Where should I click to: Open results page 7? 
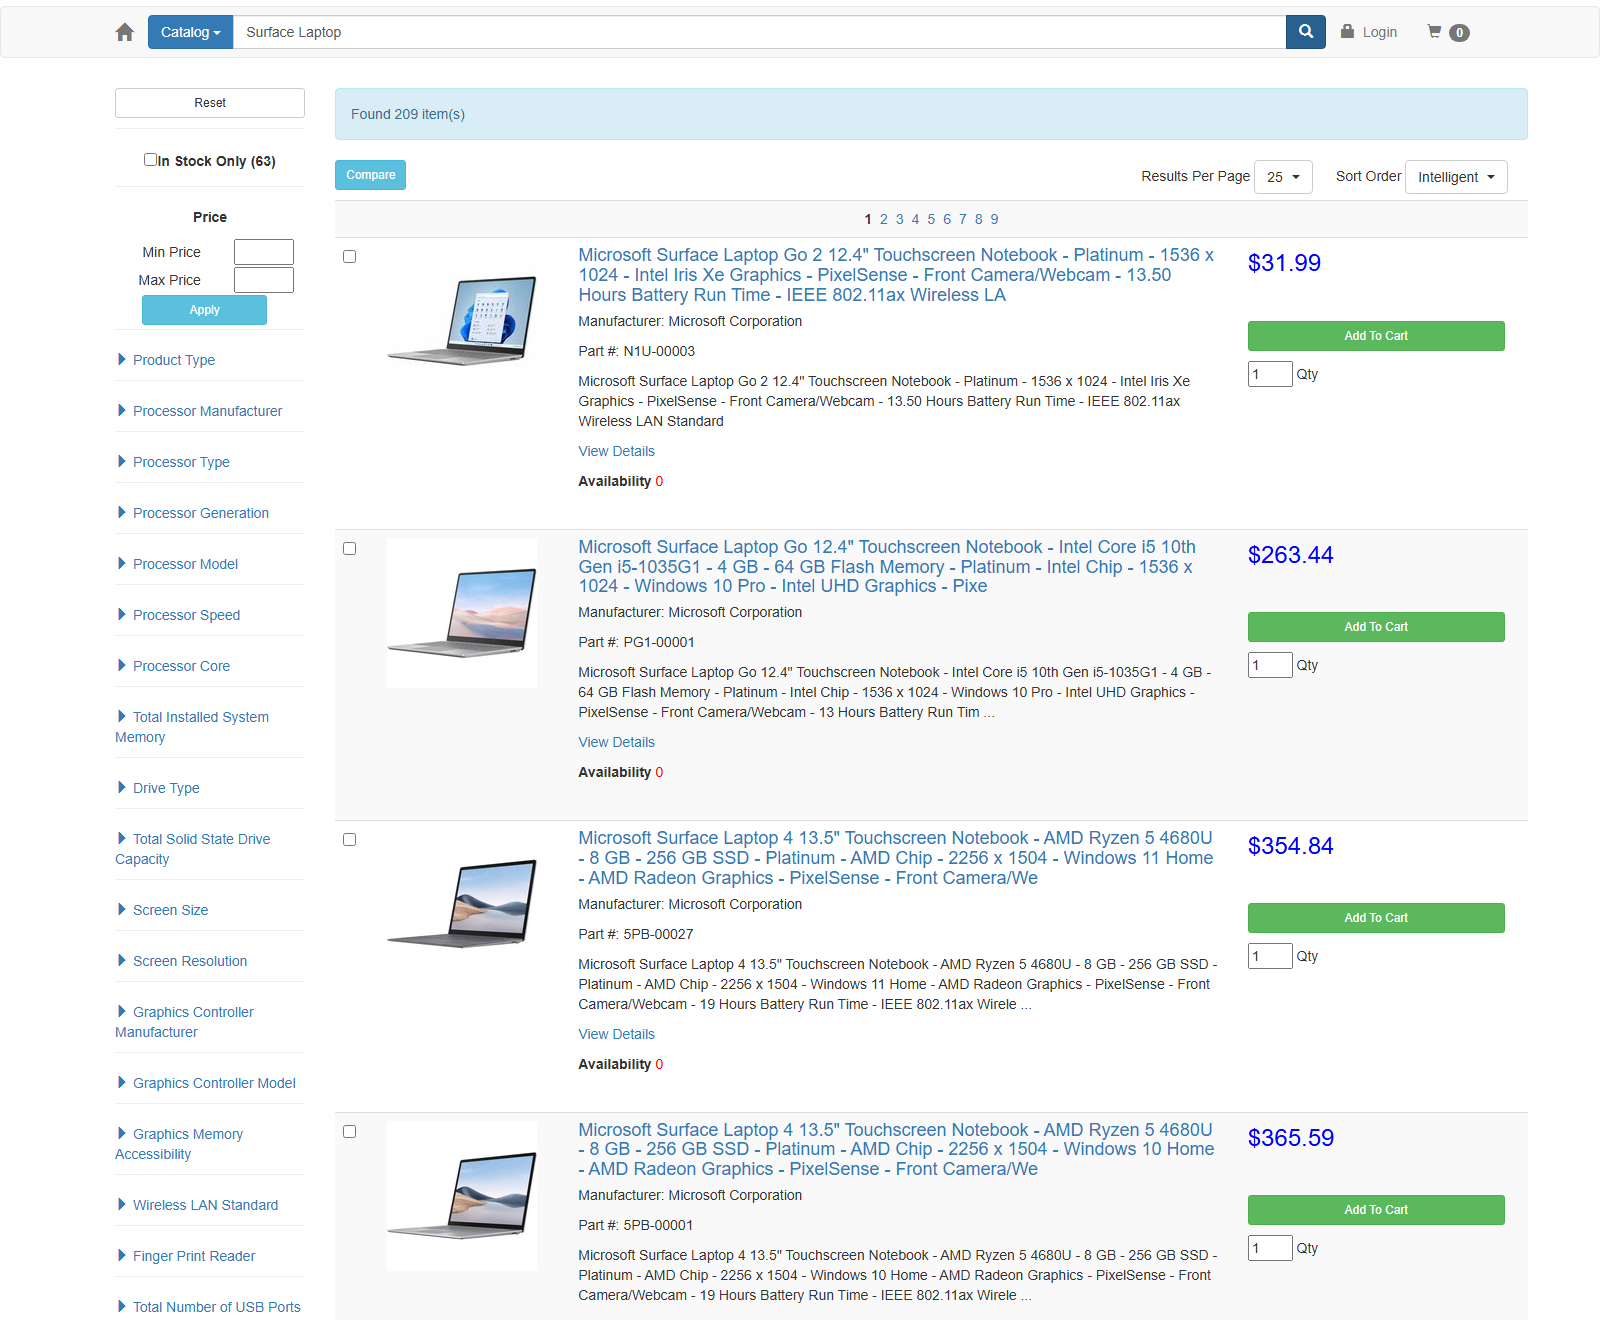(x=963, y=219)
